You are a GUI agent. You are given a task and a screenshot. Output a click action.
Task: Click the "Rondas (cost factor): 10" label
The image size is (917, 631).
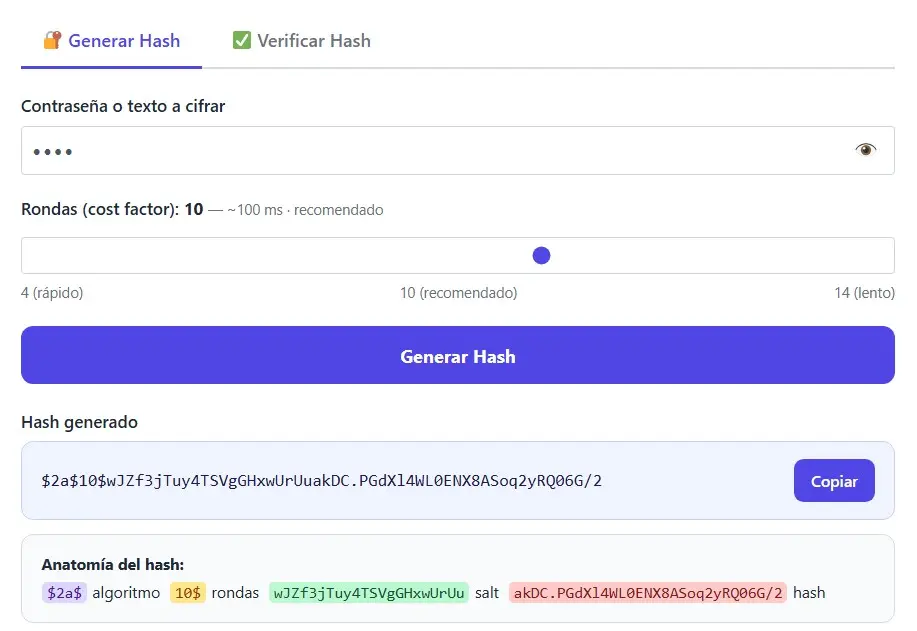[112, 209]
